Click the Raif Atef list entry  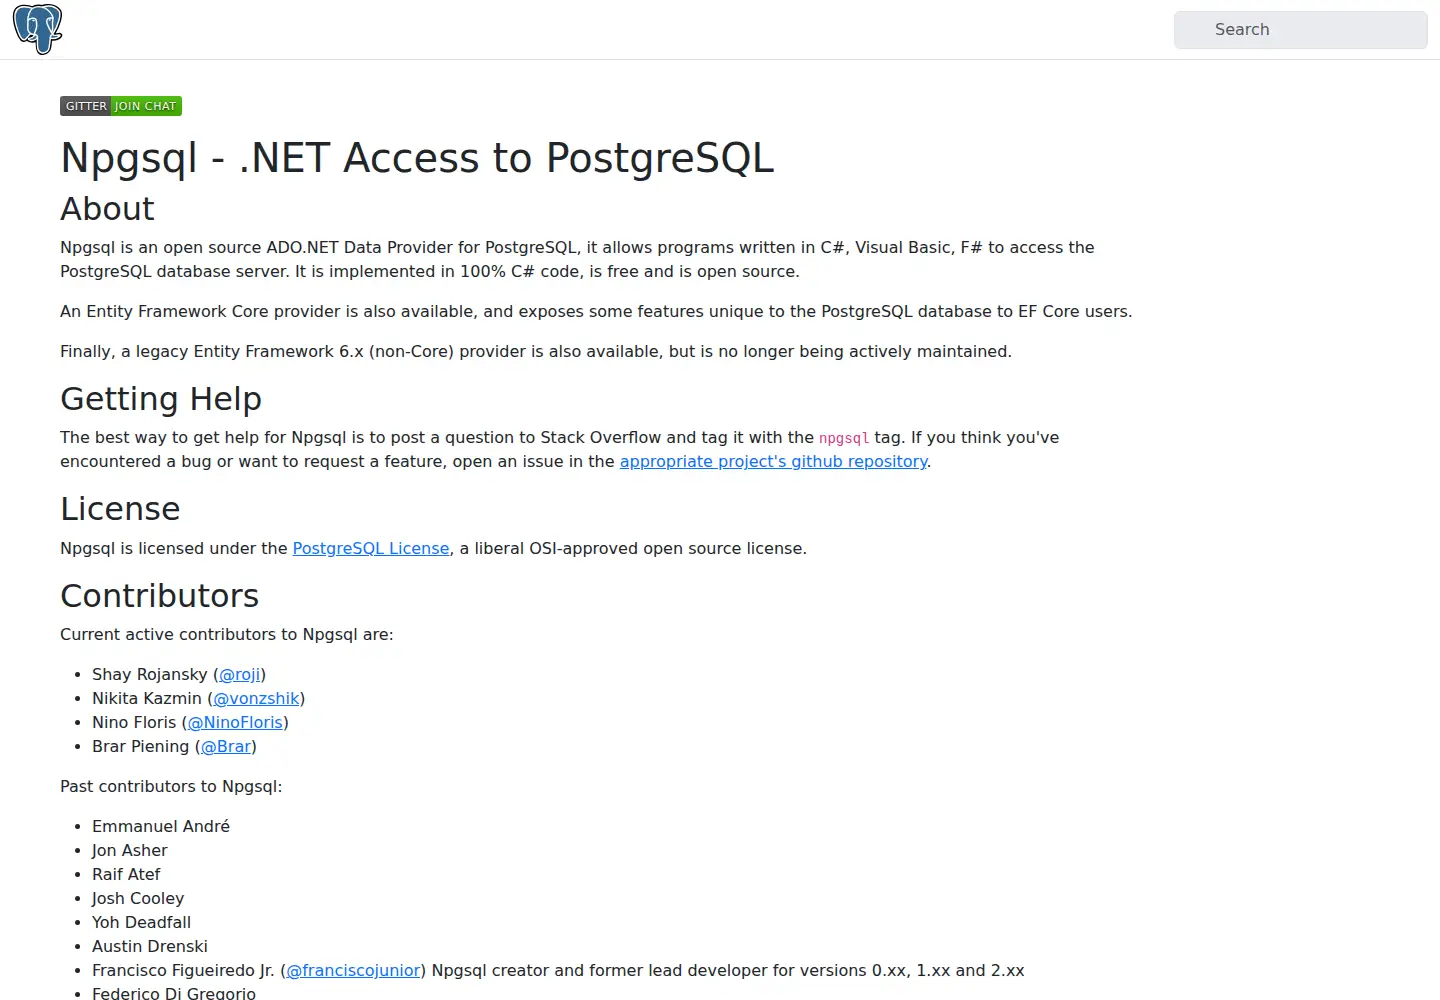coord(126,874)
